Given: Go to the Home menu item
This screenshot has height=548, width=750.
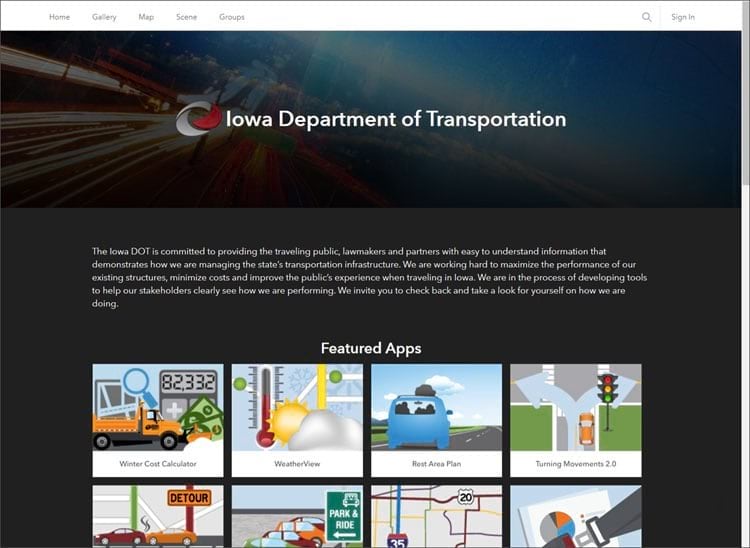Looking at the screenshot, I should click(59, 17).
